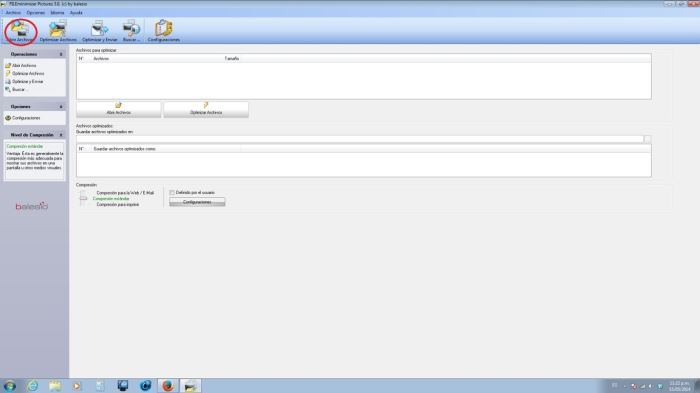This screenshot has height=393, width=700.
Task: Open the Windows Start menu
Action: click(x=10, y=385)
